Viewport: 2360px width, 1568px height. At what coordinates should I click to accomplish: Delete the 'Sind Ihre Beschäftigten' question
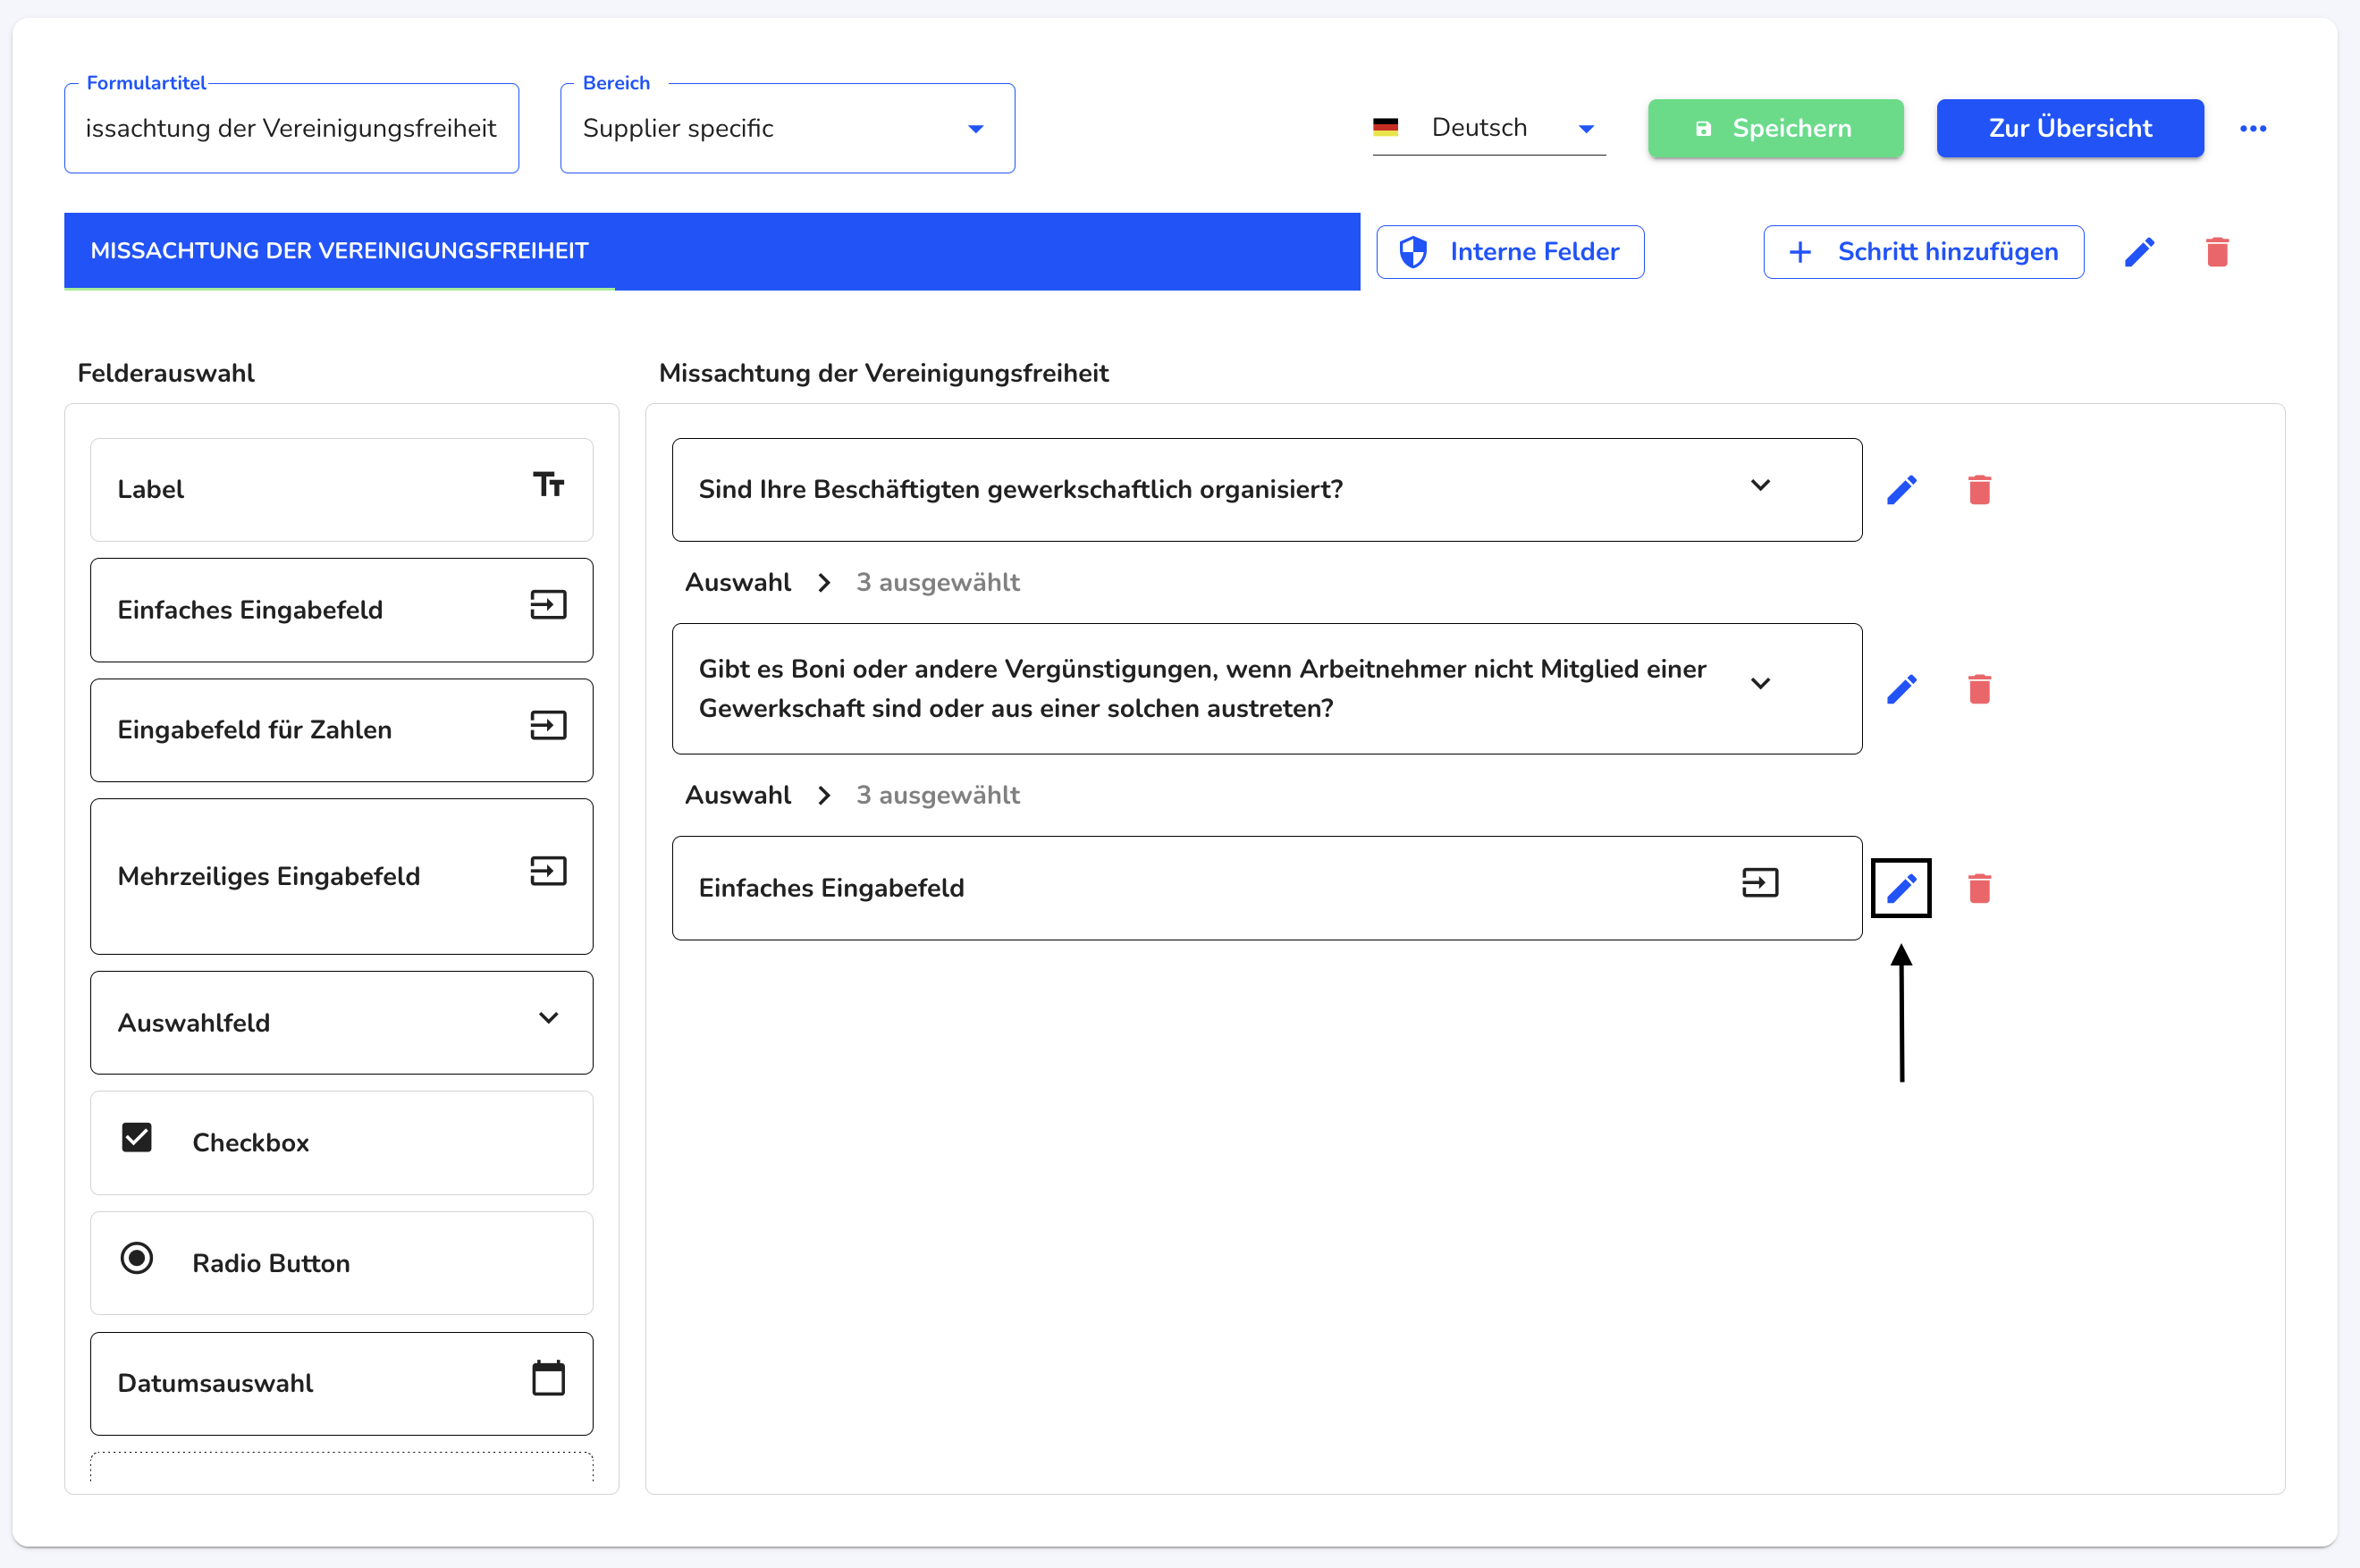[x=1979, y=490]
